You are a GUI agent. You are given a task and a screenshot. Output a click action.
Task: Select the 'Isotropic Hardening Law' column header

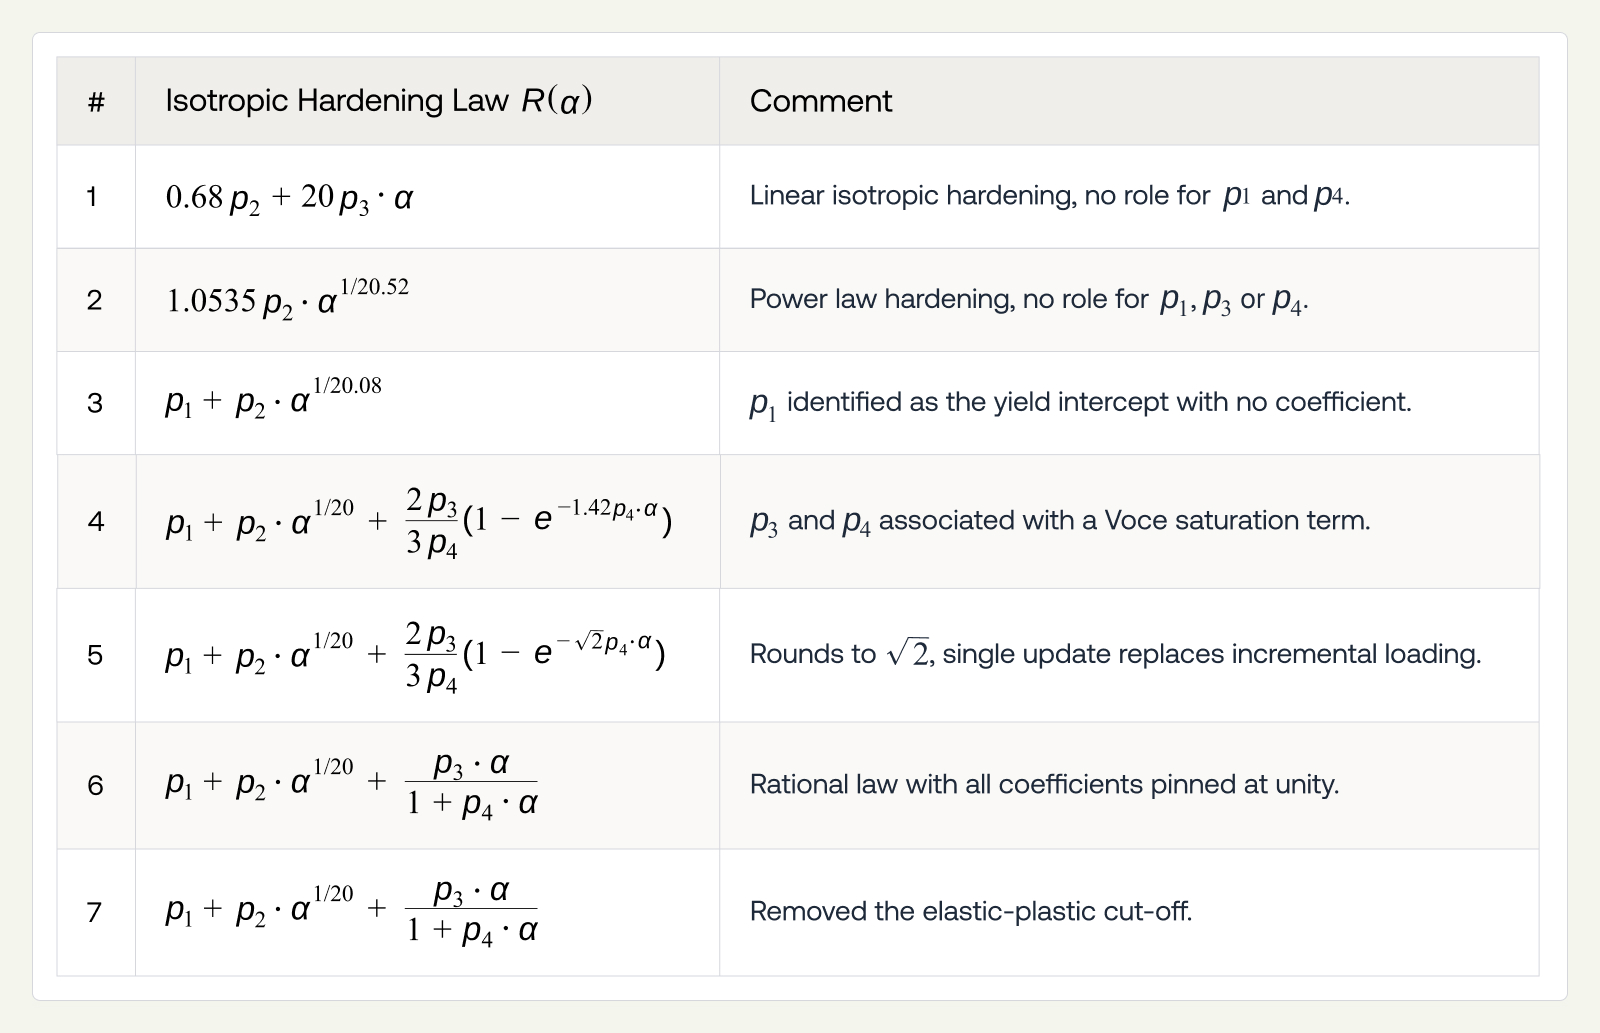click(x=427, y=101)
